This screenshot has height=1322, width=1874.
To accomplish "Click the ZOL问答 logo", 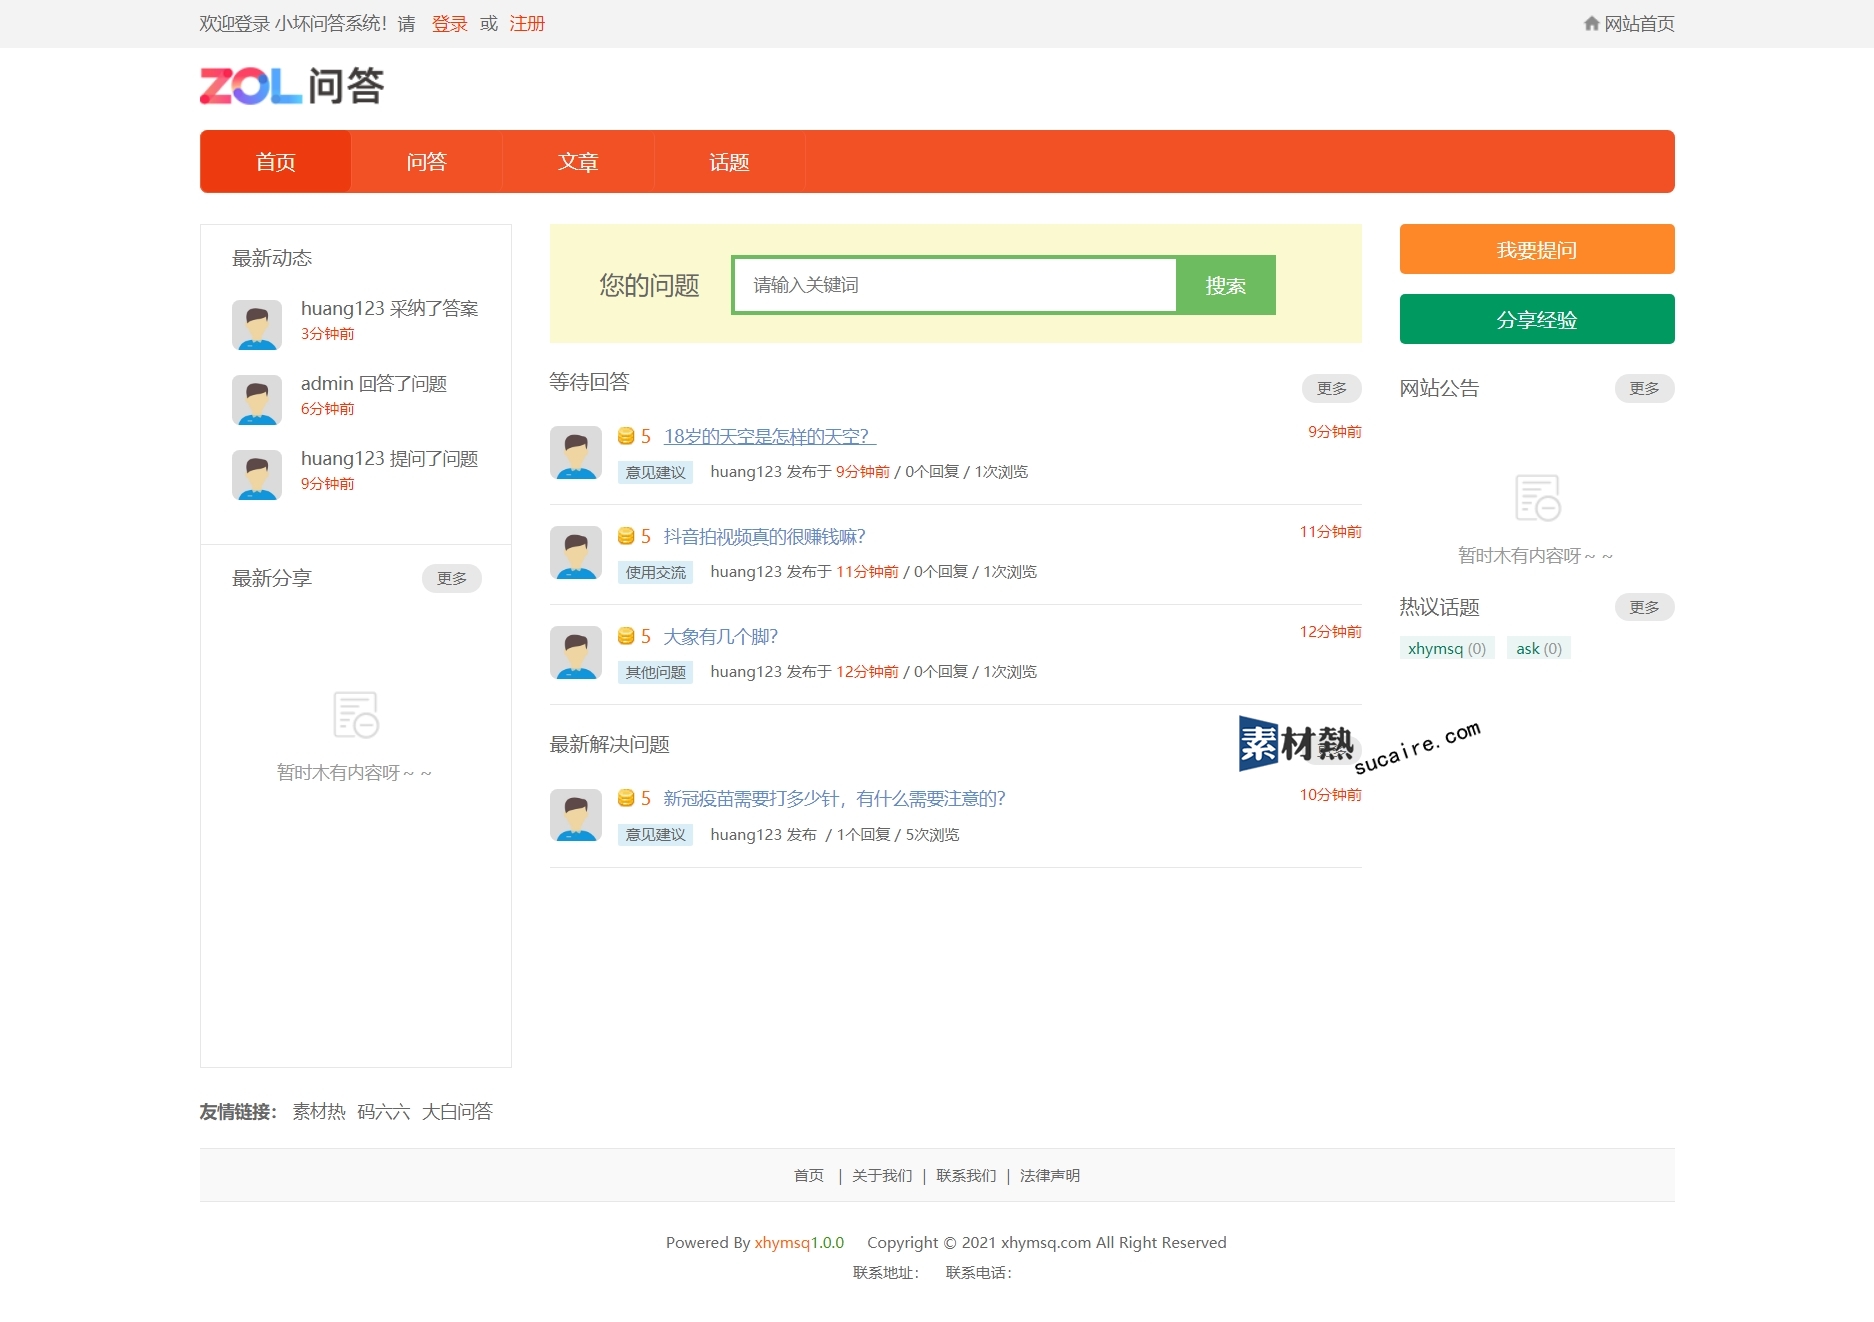I will 291,86.
